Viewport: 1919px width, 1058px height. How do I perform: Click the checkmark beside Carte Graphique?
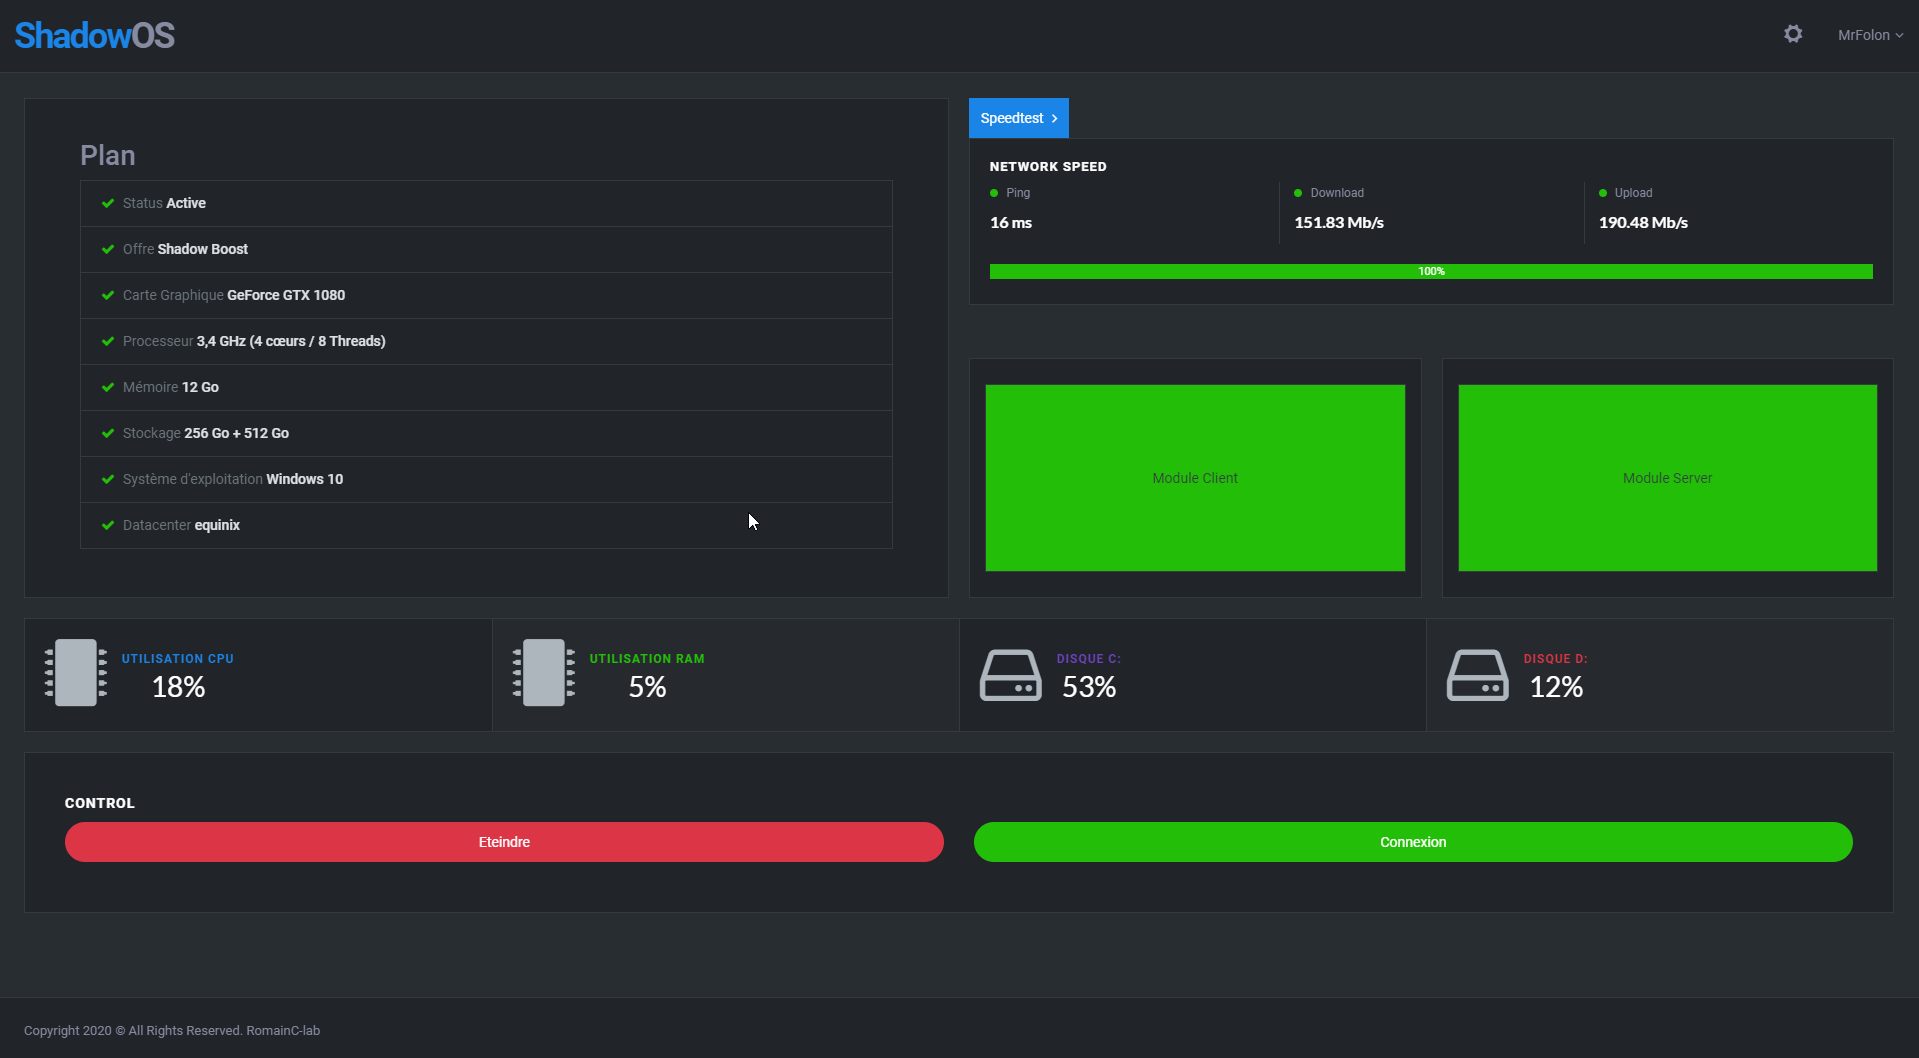[x=108, y=295]
